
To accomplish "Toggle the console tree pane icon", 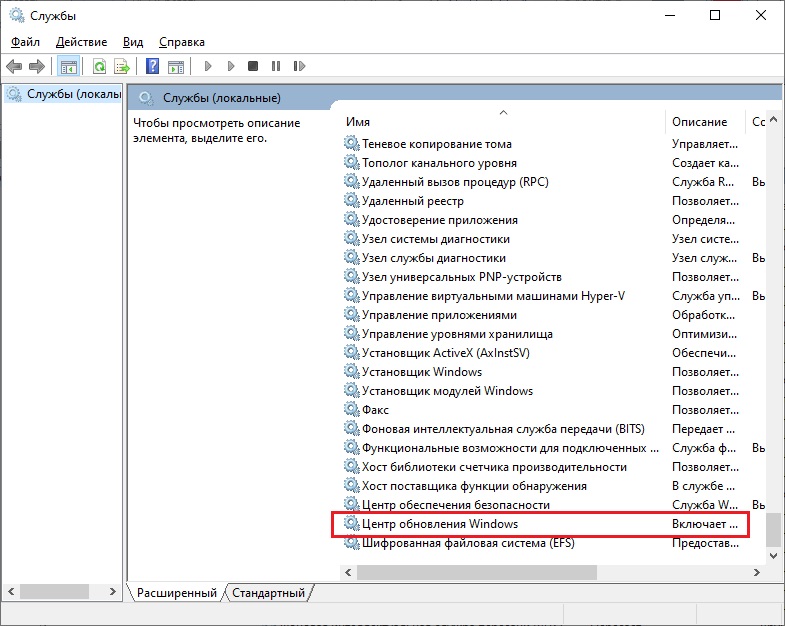I will click(x=69, y=66).
